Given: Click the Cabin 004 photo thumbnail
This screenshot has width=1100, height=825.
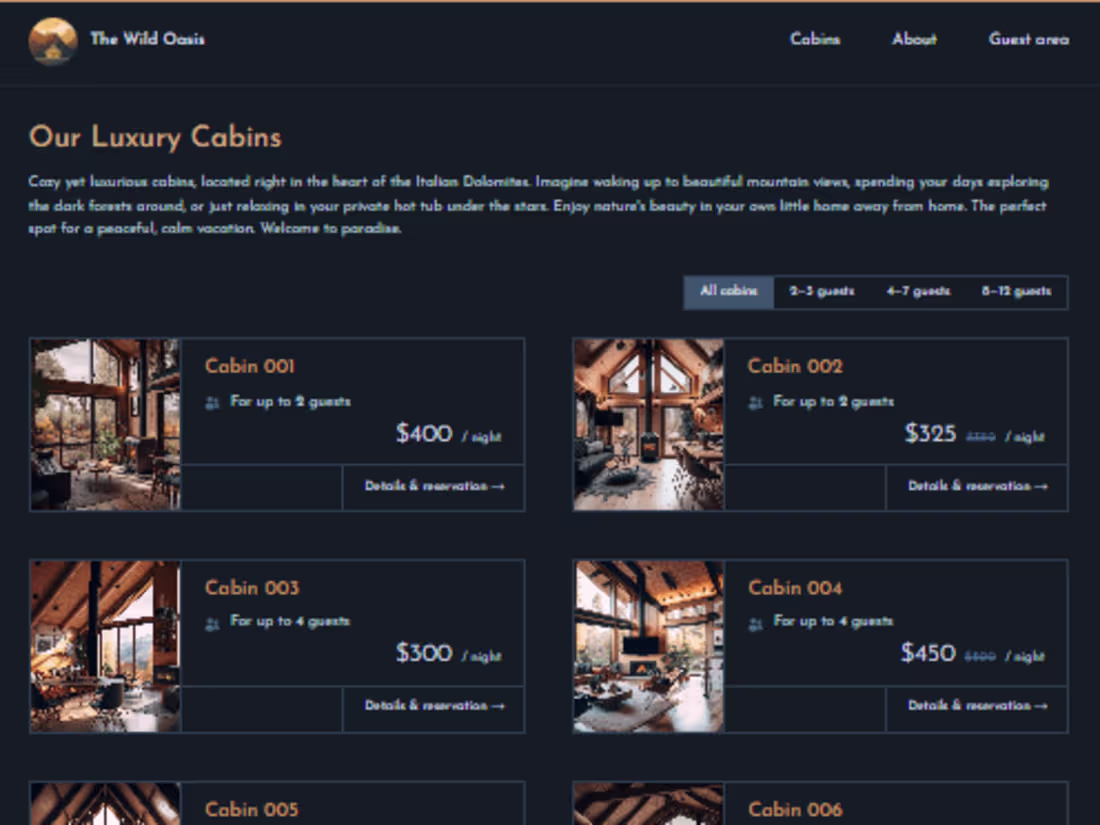Looking at the screenshot, I should pyautogui.click(x=648, y=646).
